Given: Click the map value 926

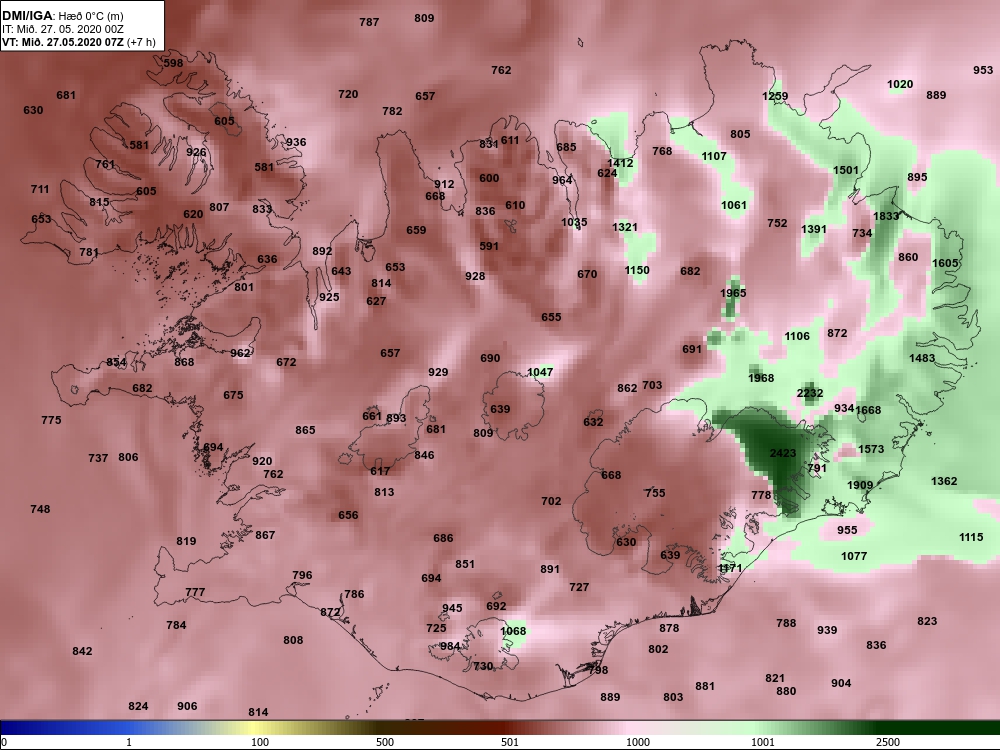Looking at the screenshot, I should 196,152.
